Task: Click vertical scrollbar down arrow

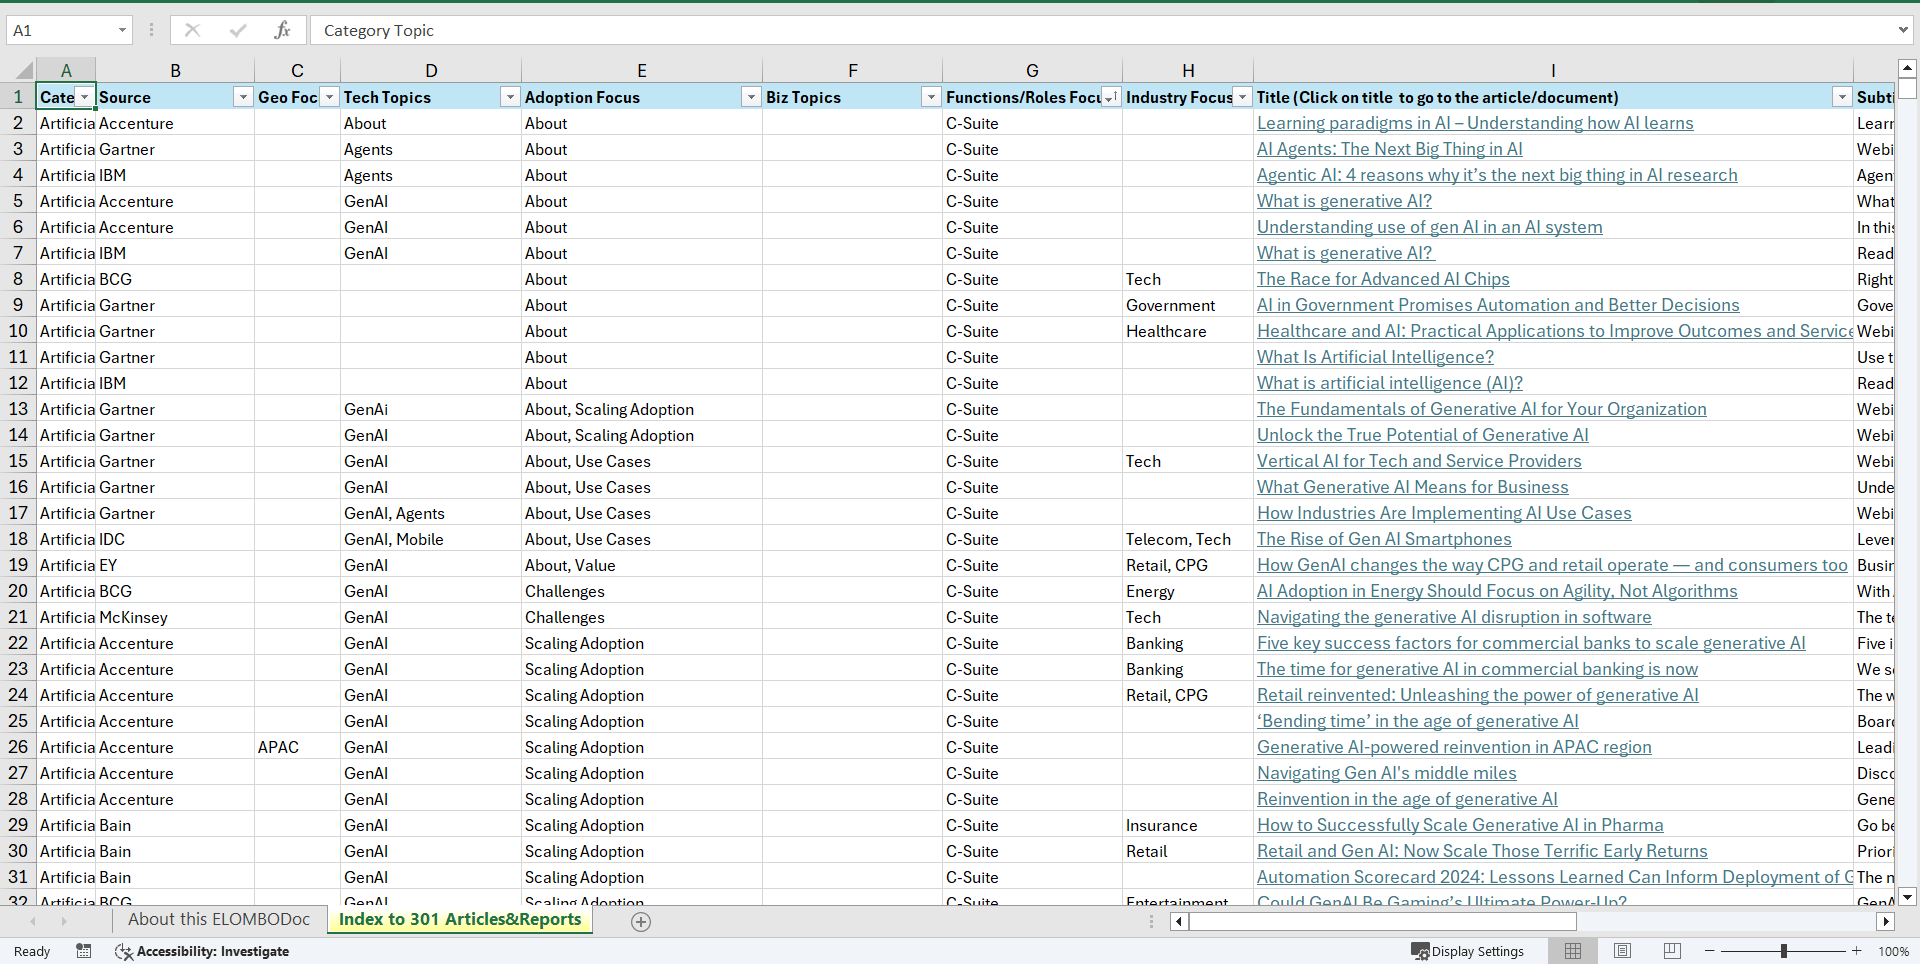Action: pos(1907,896)
